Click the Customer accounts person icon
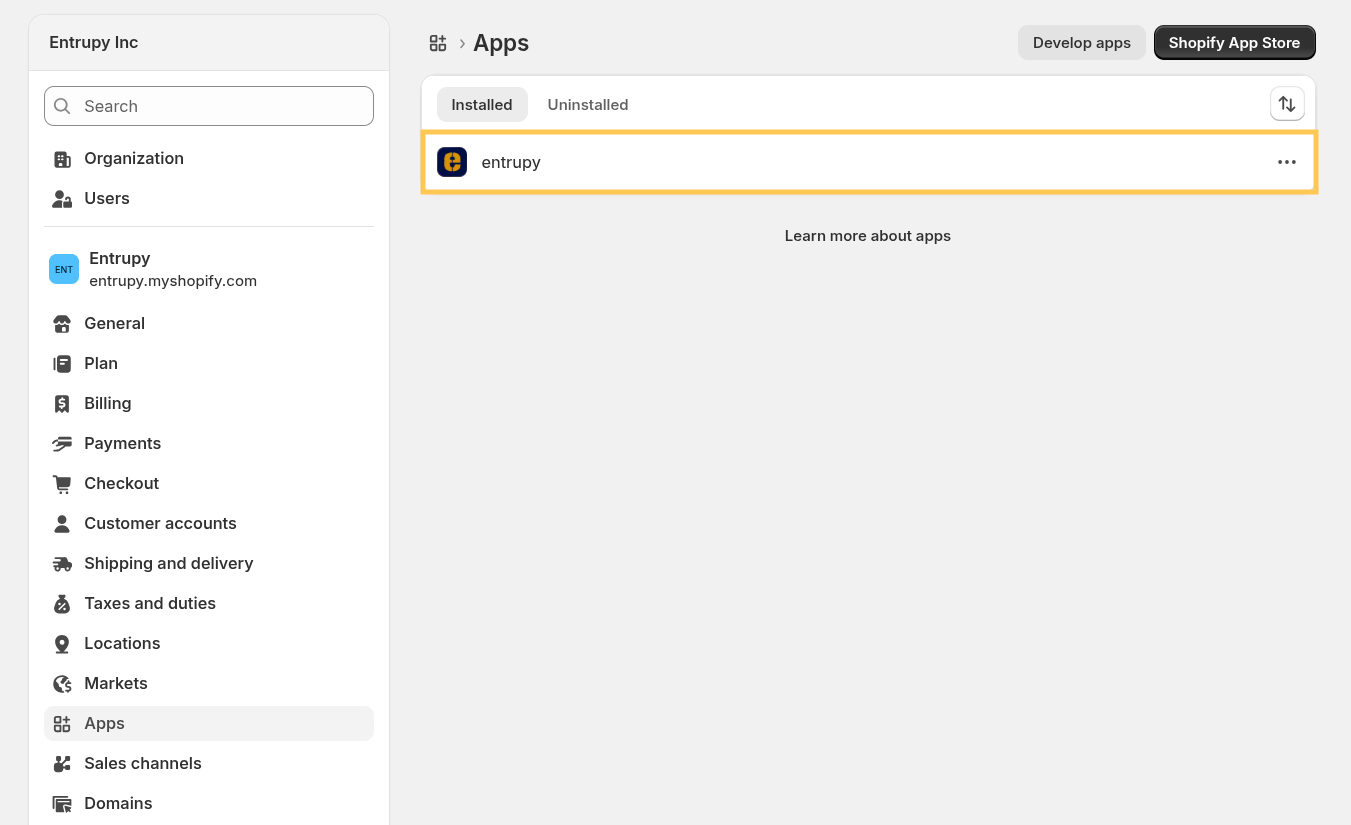 (x=62, y=524)
